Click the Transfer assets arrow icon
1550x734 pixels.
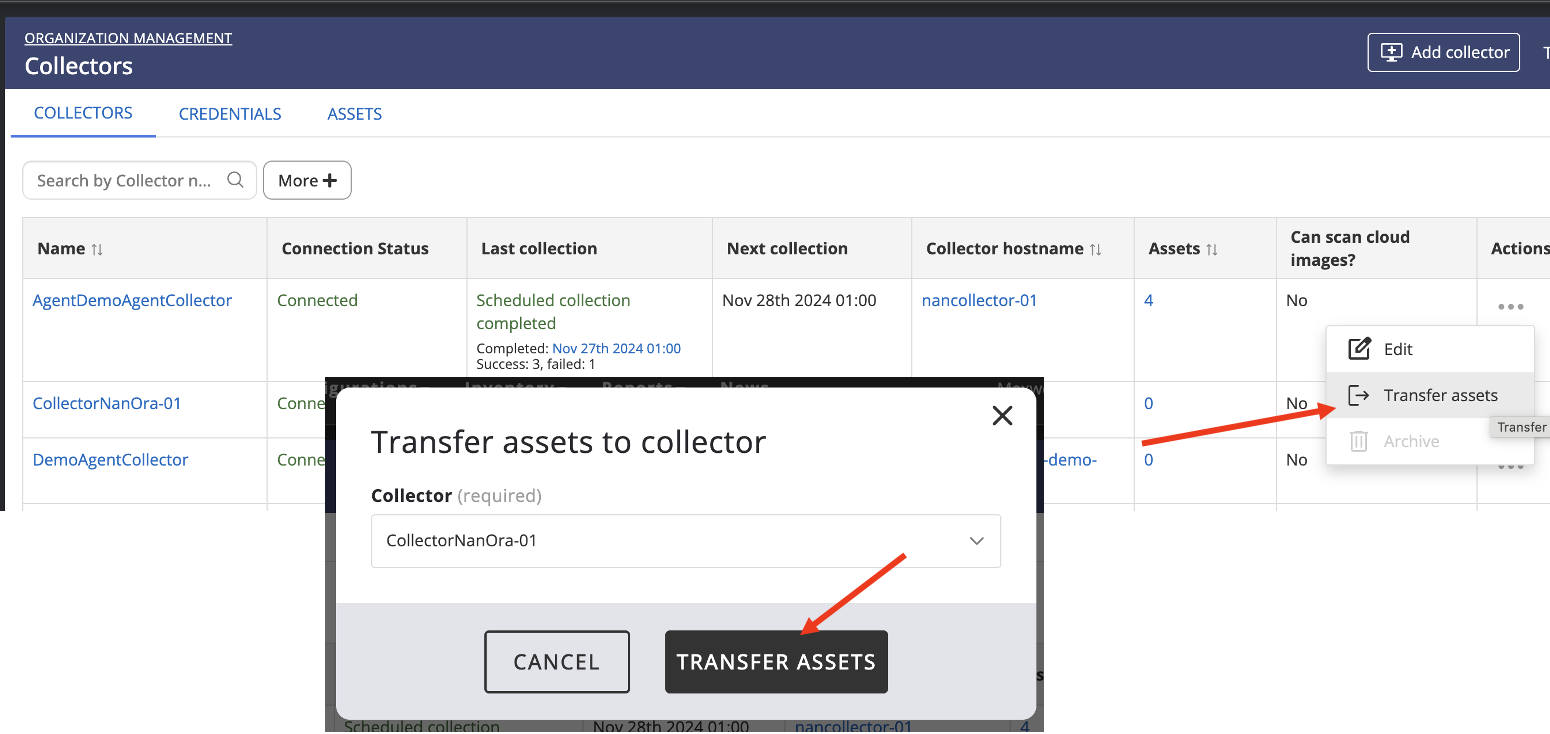(x=1358, y=395)
